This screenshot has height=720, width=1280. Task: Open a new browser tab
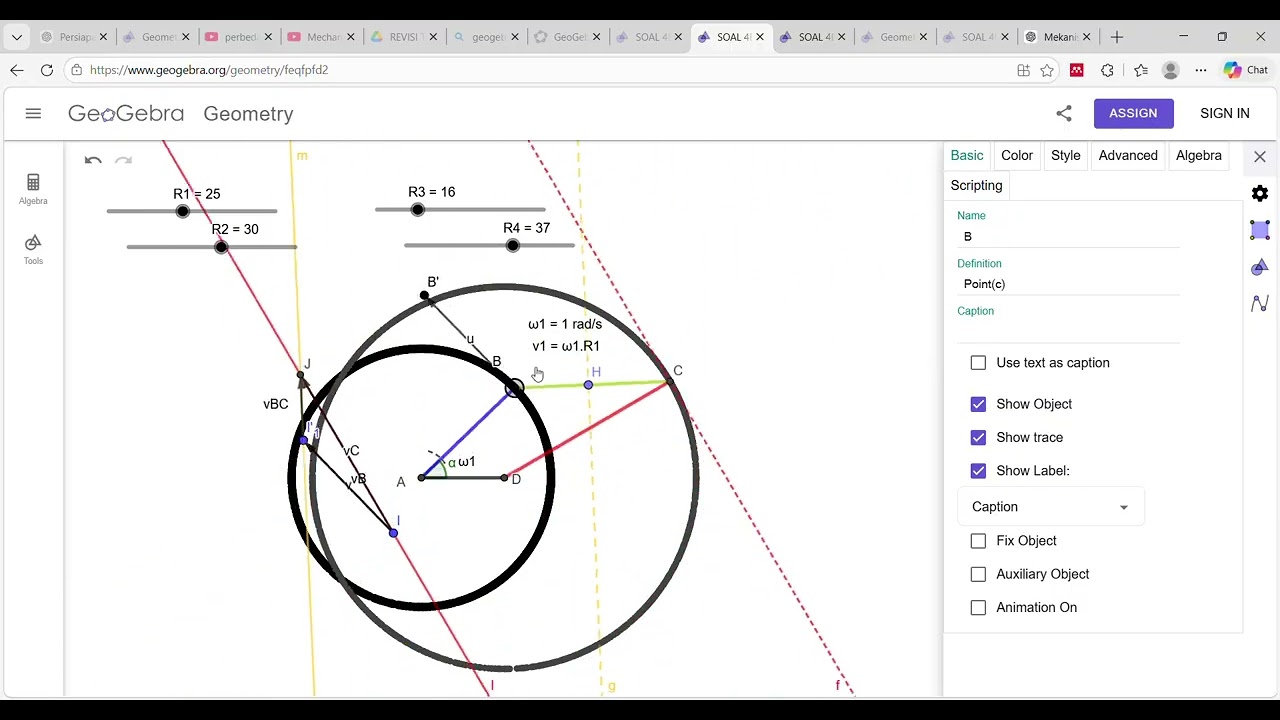click(1117, 37)
